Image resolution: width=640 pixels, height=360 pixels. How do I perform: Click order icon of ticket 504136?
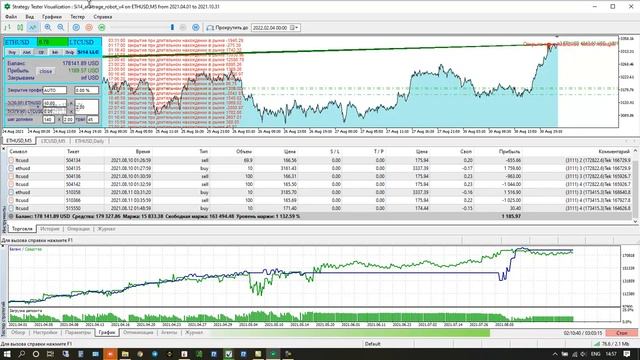coord(11,176)
